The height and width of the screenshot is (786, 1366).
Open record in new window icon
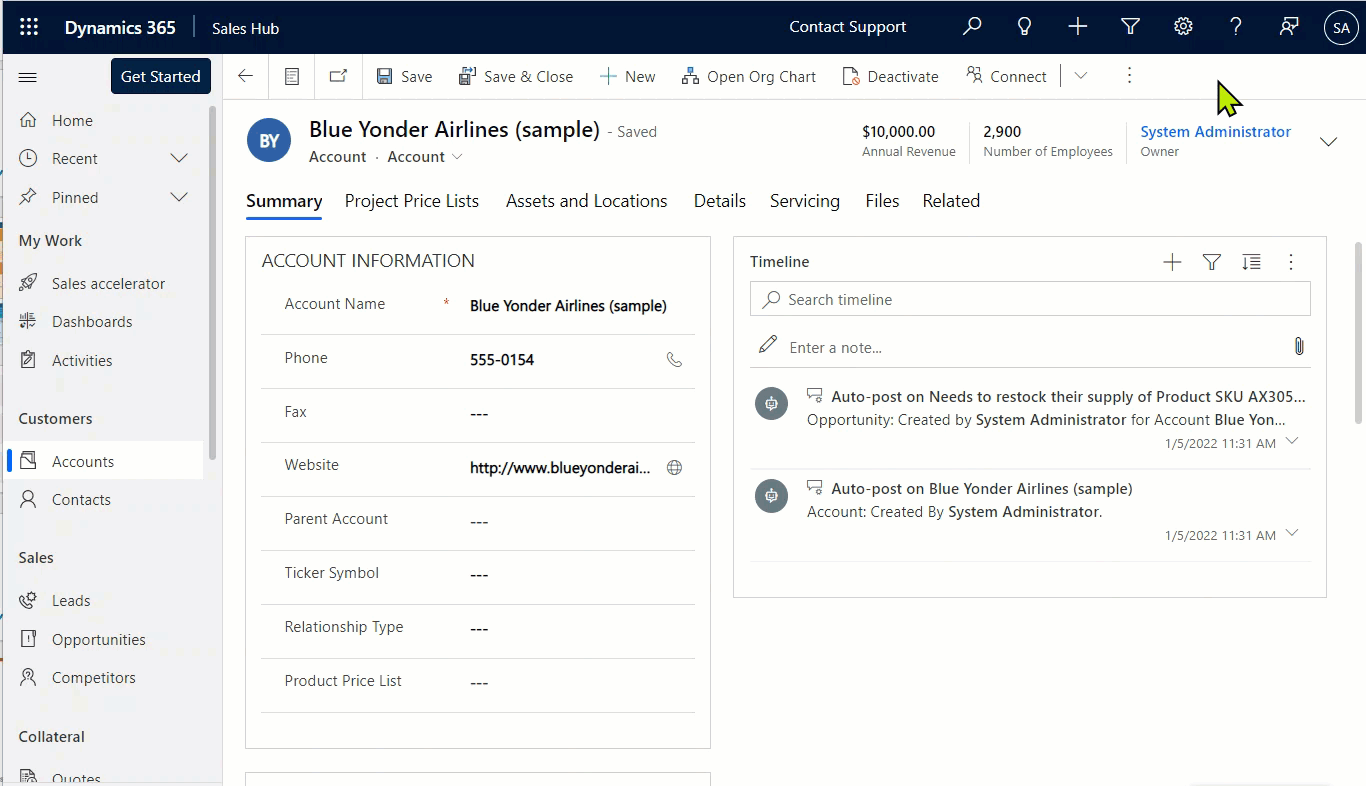(x=338, y=76)
